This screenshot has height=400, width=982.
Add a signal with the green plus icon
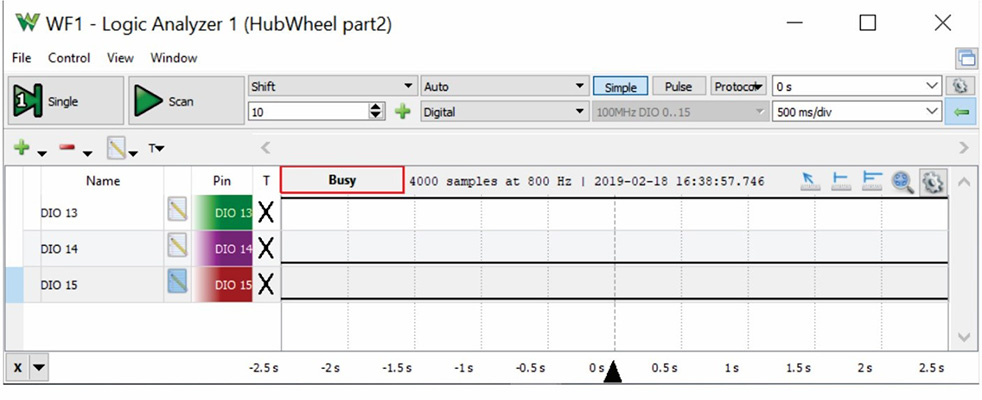pyautogui.click(x=22, y=148)
